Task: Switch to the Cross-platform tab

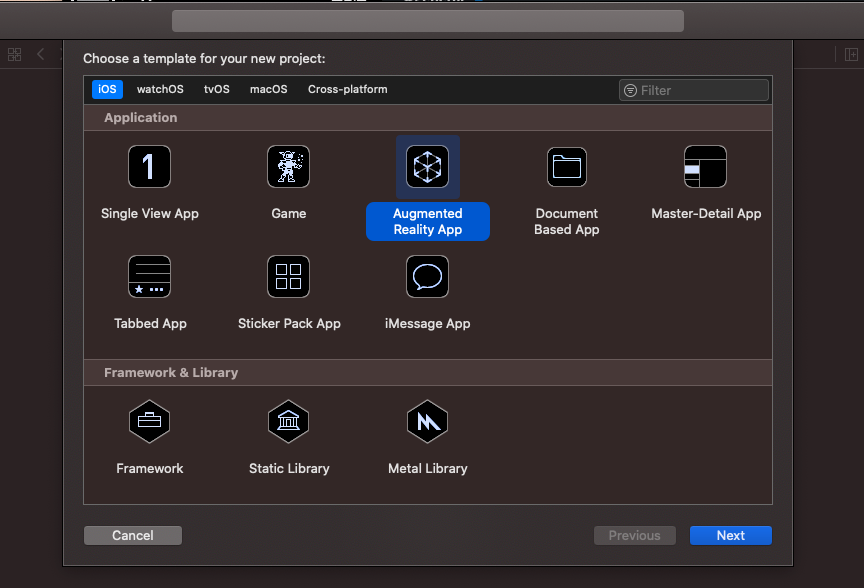Action: pos(347,89)
